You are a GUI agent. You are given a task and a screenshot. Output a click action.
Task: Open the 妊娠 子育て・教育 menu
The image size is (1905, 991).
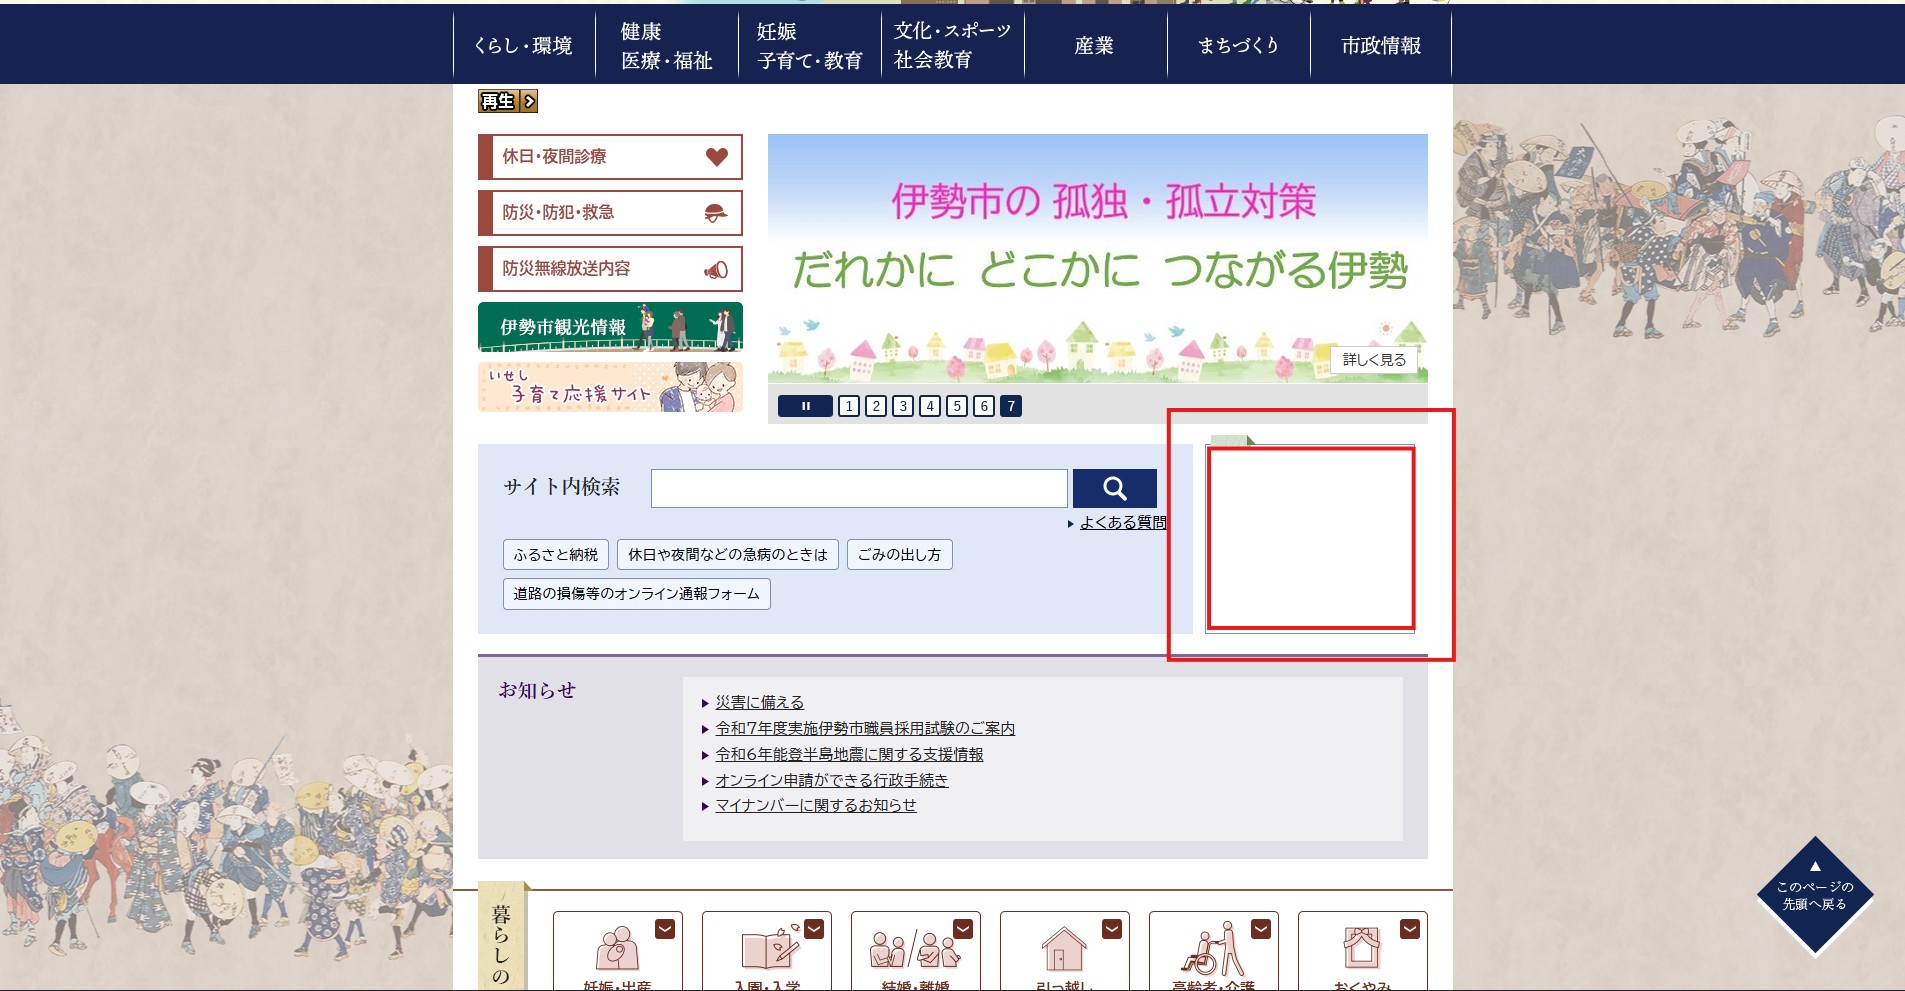(810, 45)
